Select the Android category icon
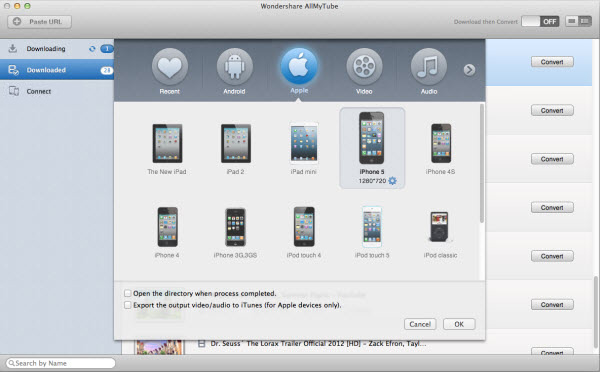Viewport: 600px width, 372px height. 234,67
